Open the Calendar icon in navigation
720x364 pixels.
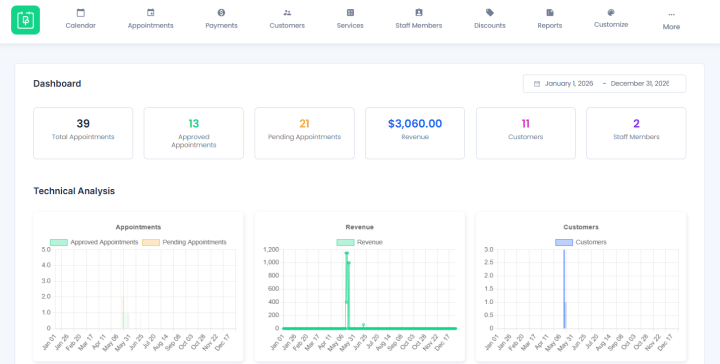[81, 13]
